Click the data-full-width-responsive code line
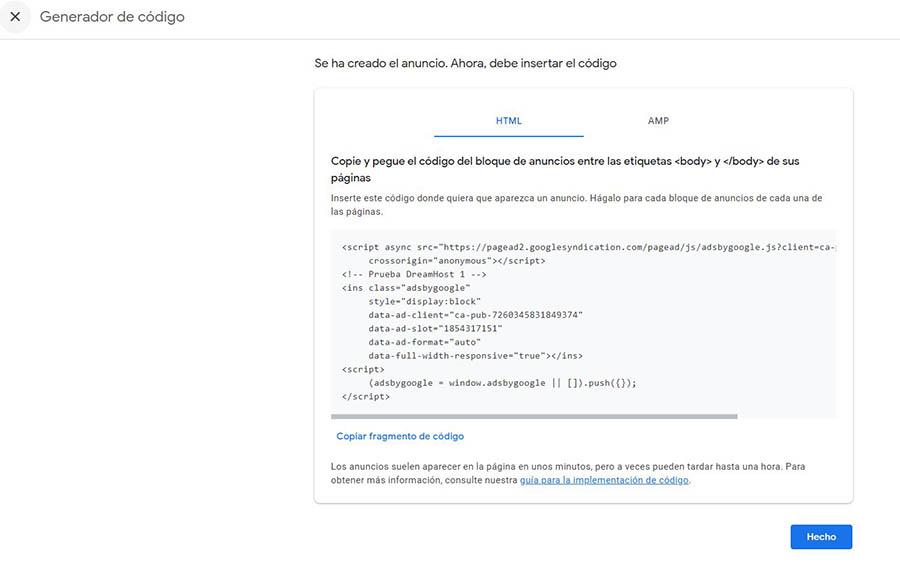The image size is (900, 582). click(475, 355)
